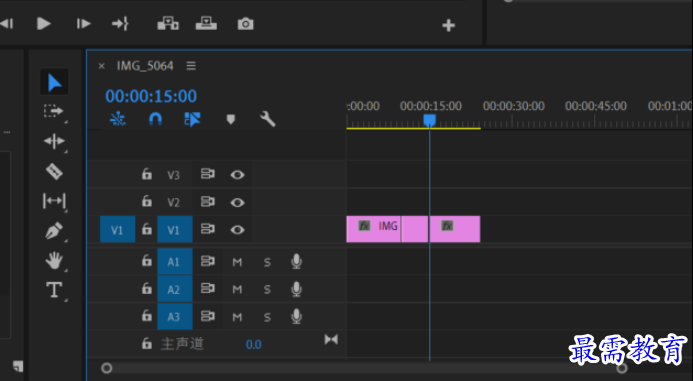Toggle insert sequences as nests

tap(118, 119)
